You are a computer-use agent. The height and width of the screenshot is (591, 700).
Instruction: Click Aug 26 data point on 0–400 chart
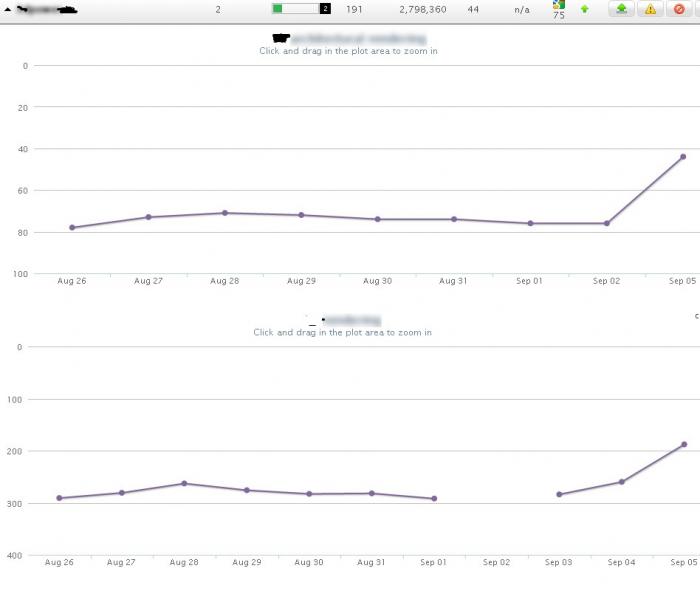point(59,498)
